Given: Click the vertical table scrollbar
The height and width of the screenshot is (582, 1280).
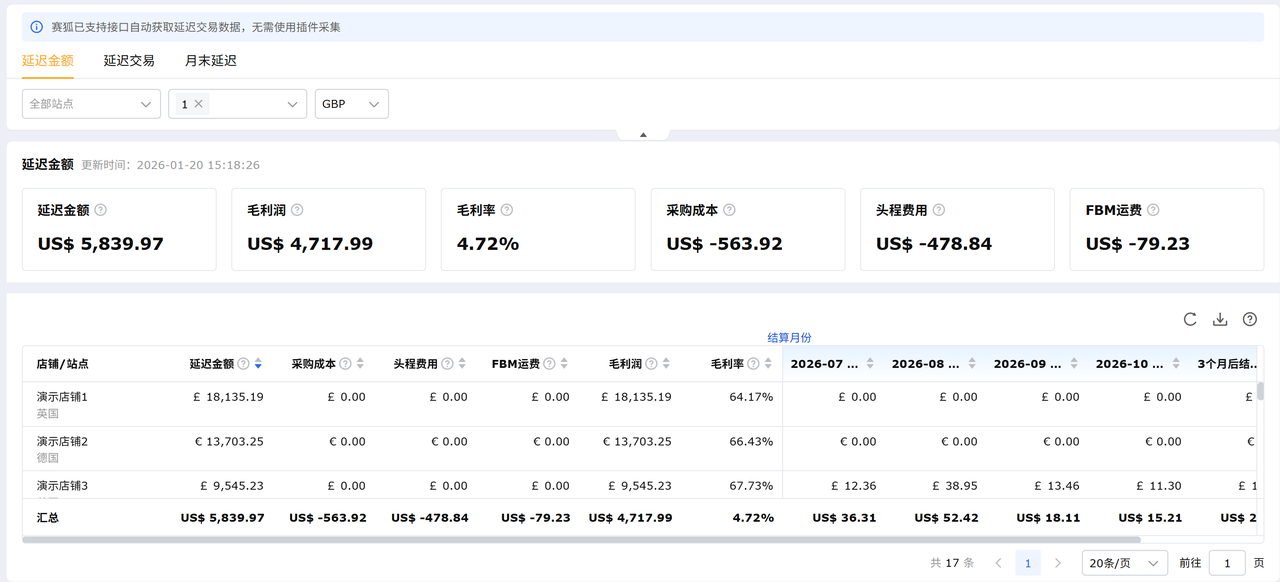Looking at the screenshot, I should pyautogui.click(x=1260, y=391).
